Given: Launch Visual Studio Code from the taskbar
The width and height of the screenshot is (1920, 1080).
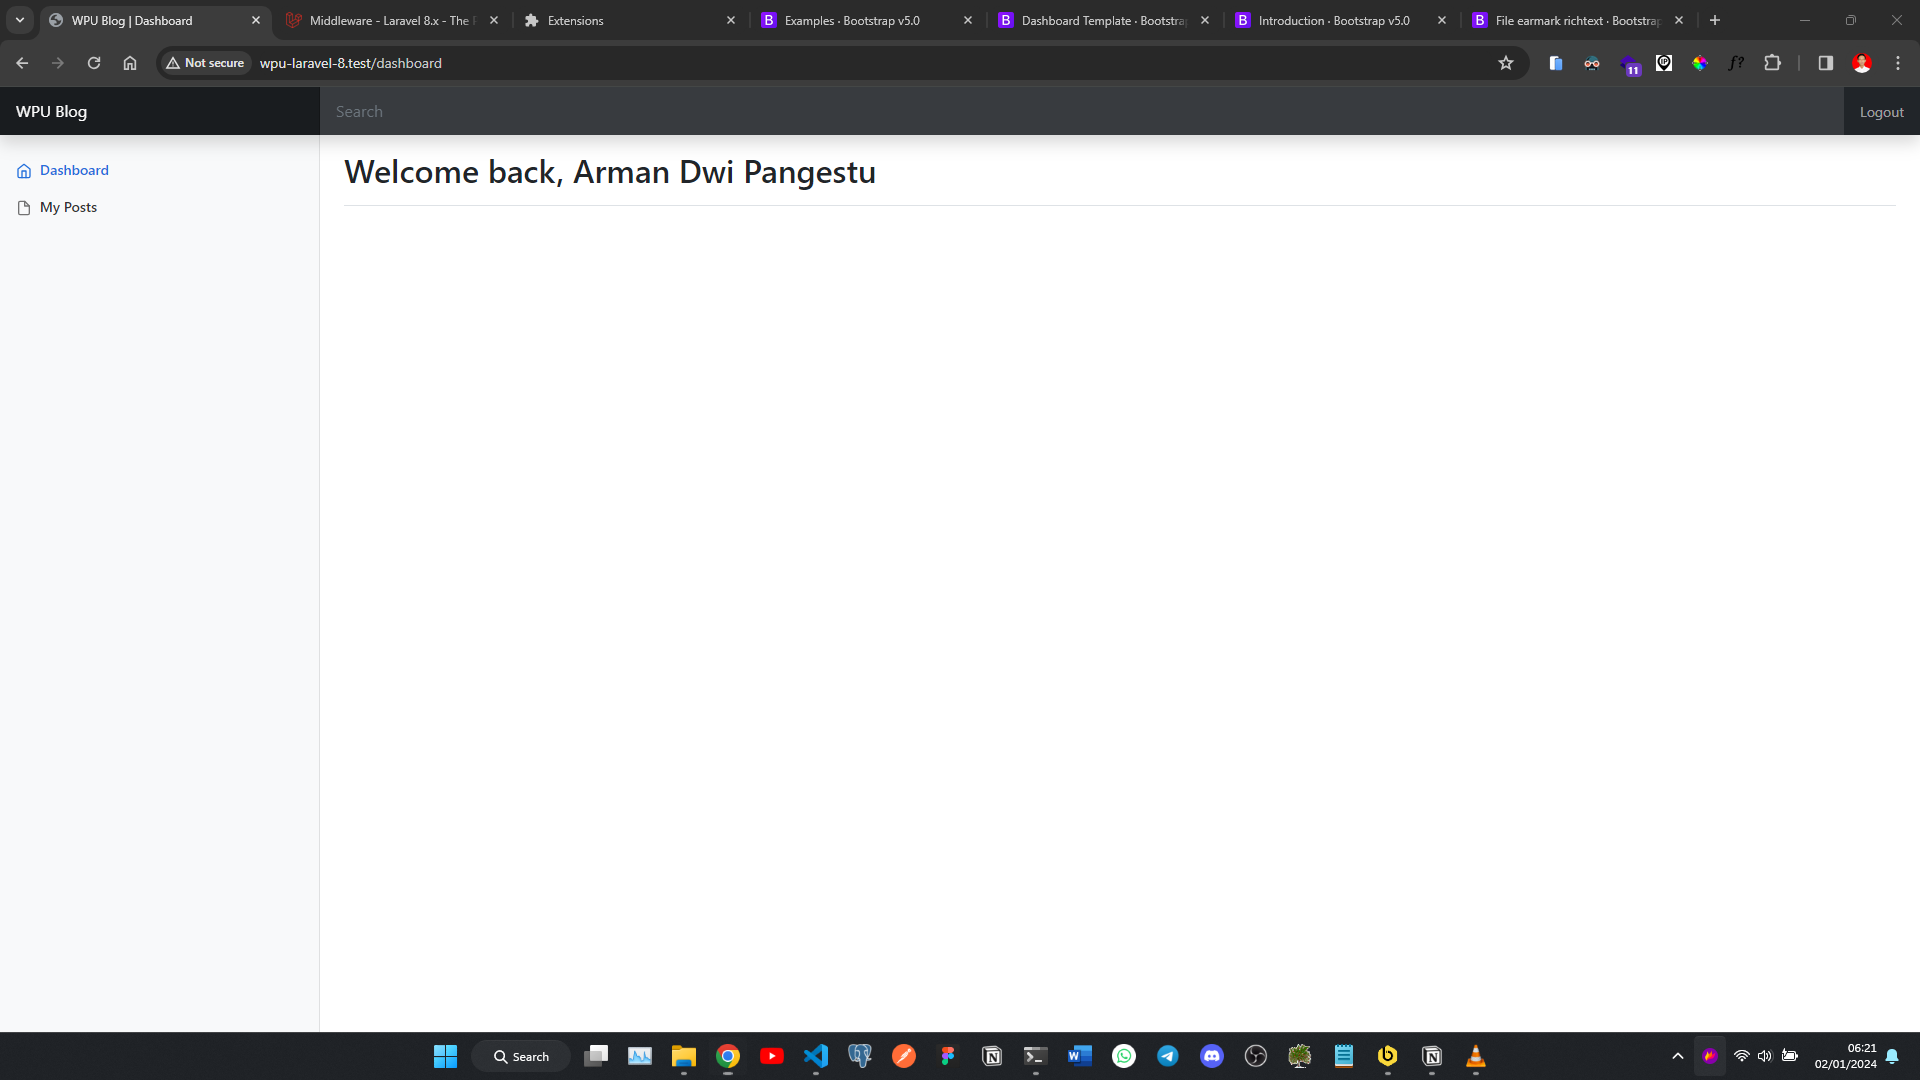Looking at the screenshot, I should (x=816, y=1056).
